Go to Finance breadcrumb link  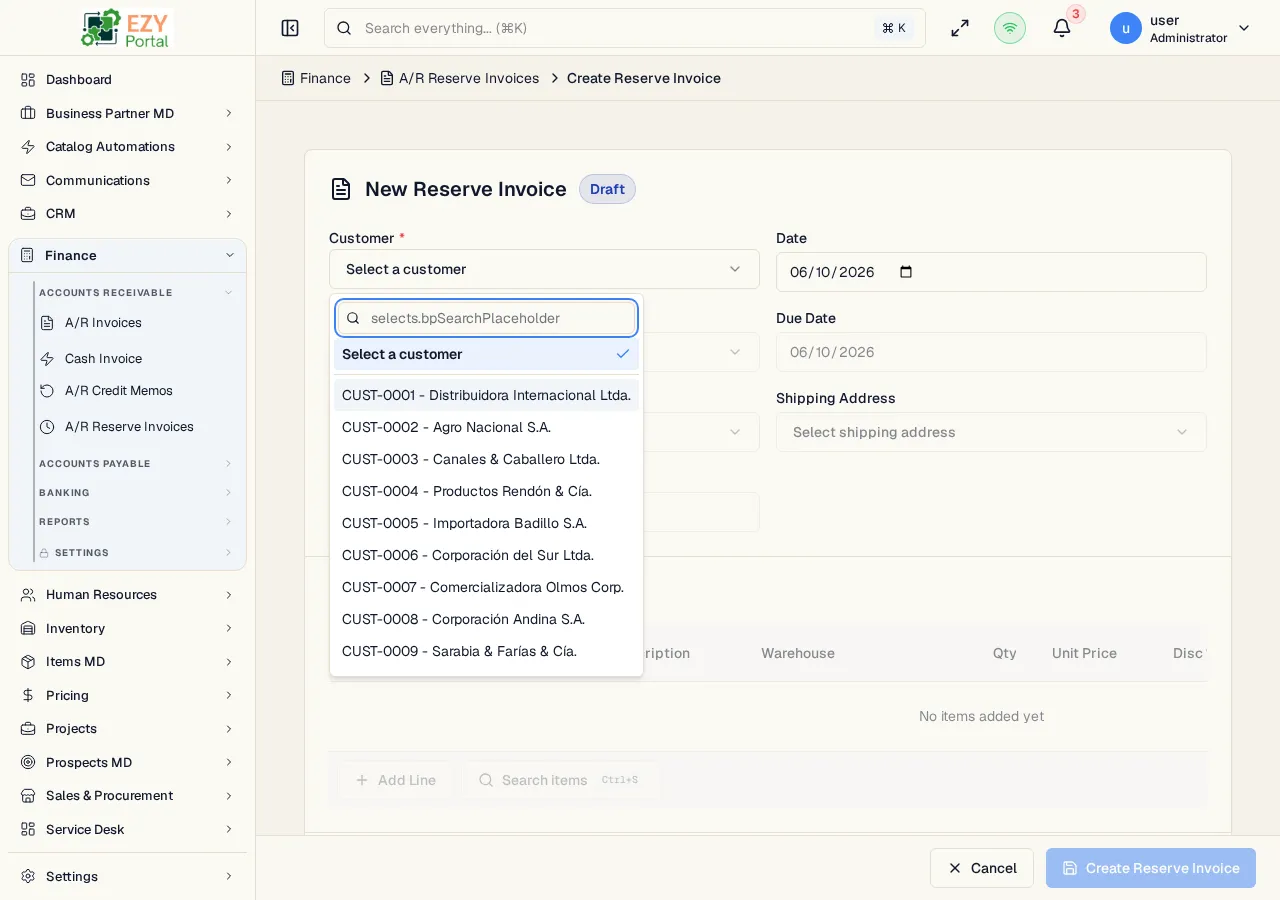316,78
